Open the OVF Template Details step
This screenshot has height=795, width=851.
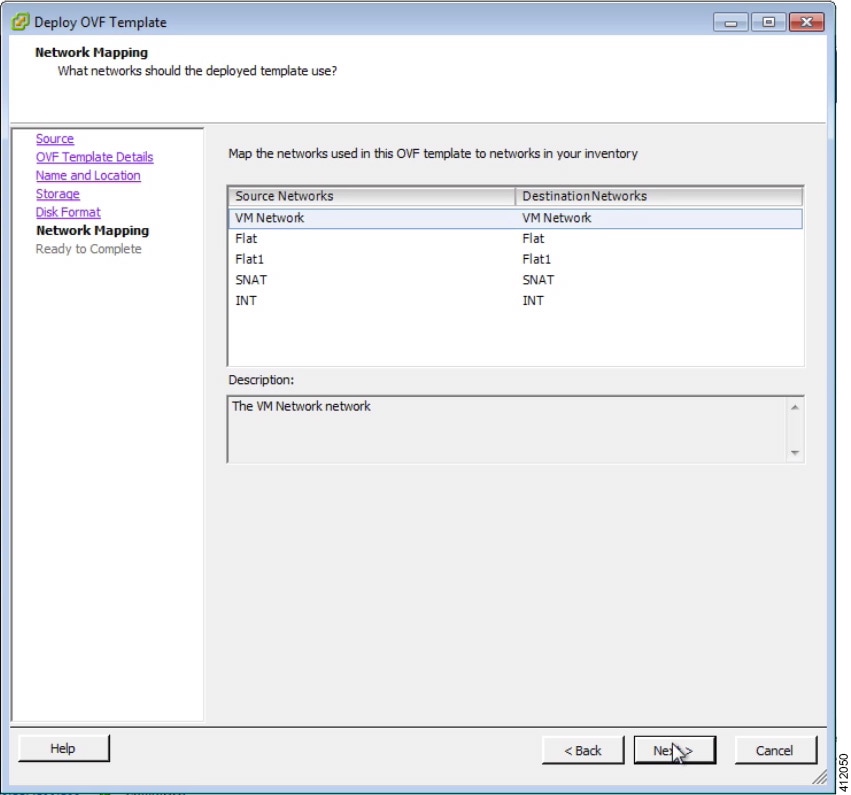[94, 157]
